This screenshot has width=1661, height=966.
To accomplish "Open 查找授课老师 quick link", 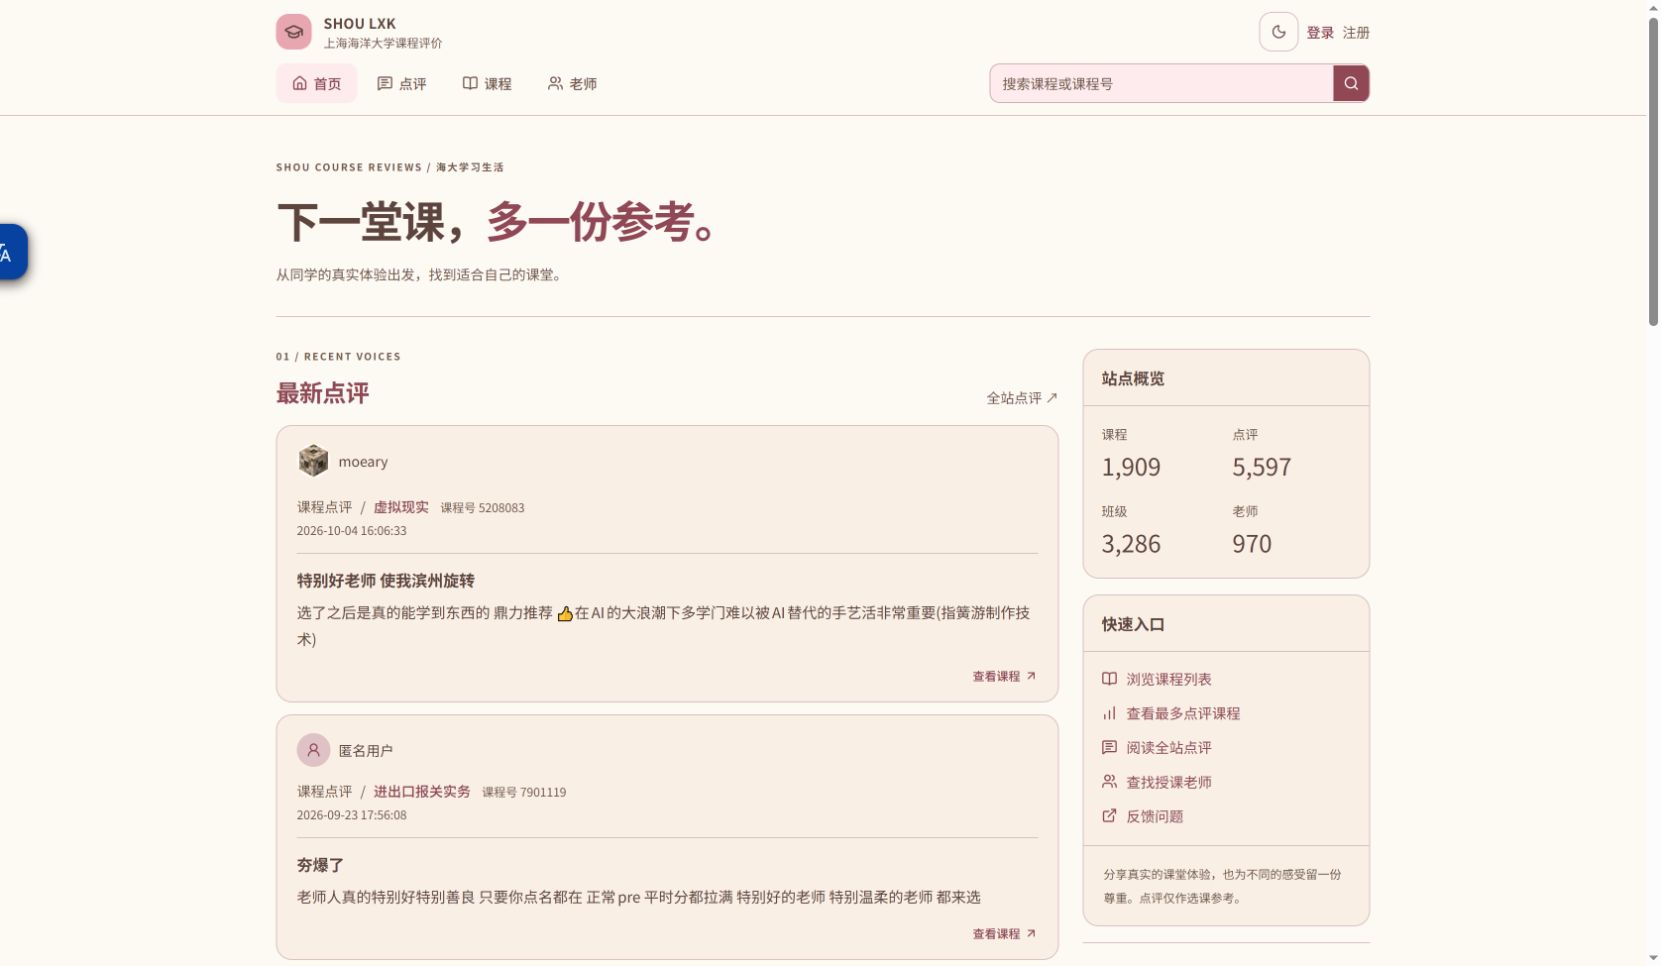I will (x=1157, y=782).
